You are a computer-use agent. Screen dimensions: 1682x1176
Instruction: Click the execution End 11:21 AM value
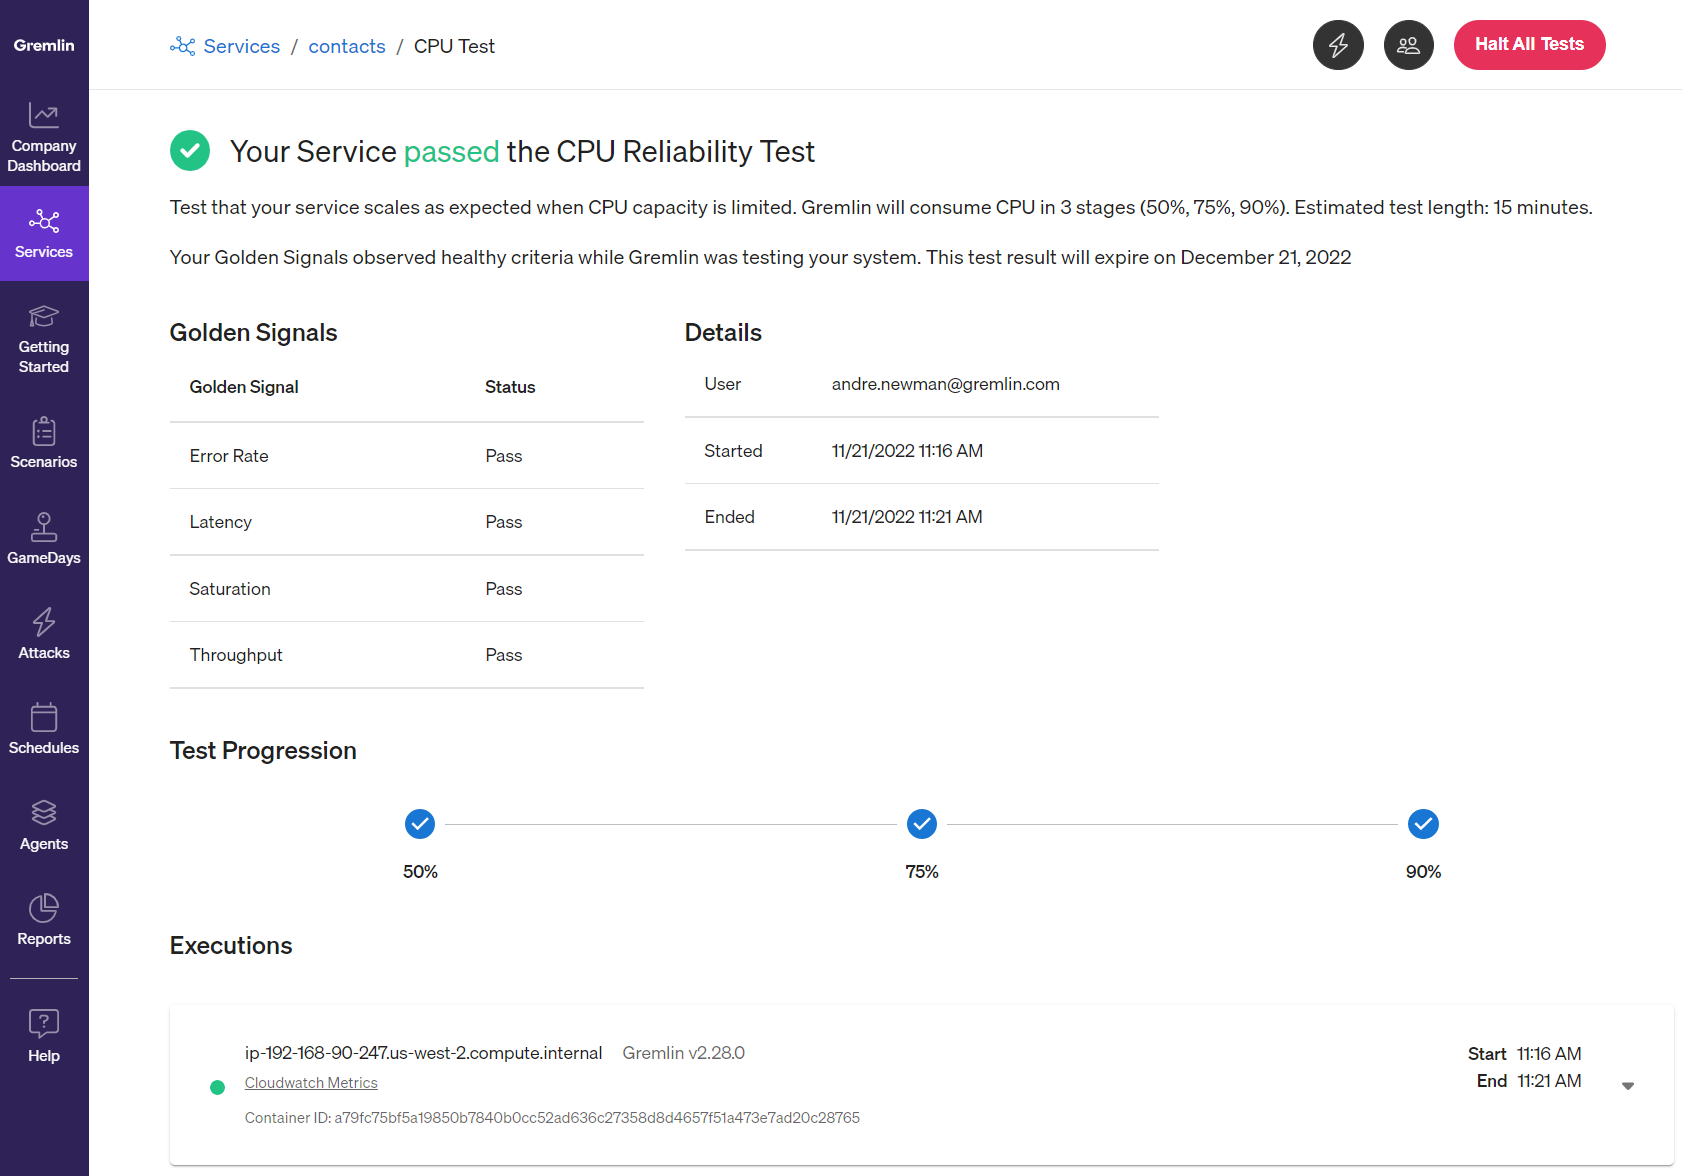coord(1549,1081)
